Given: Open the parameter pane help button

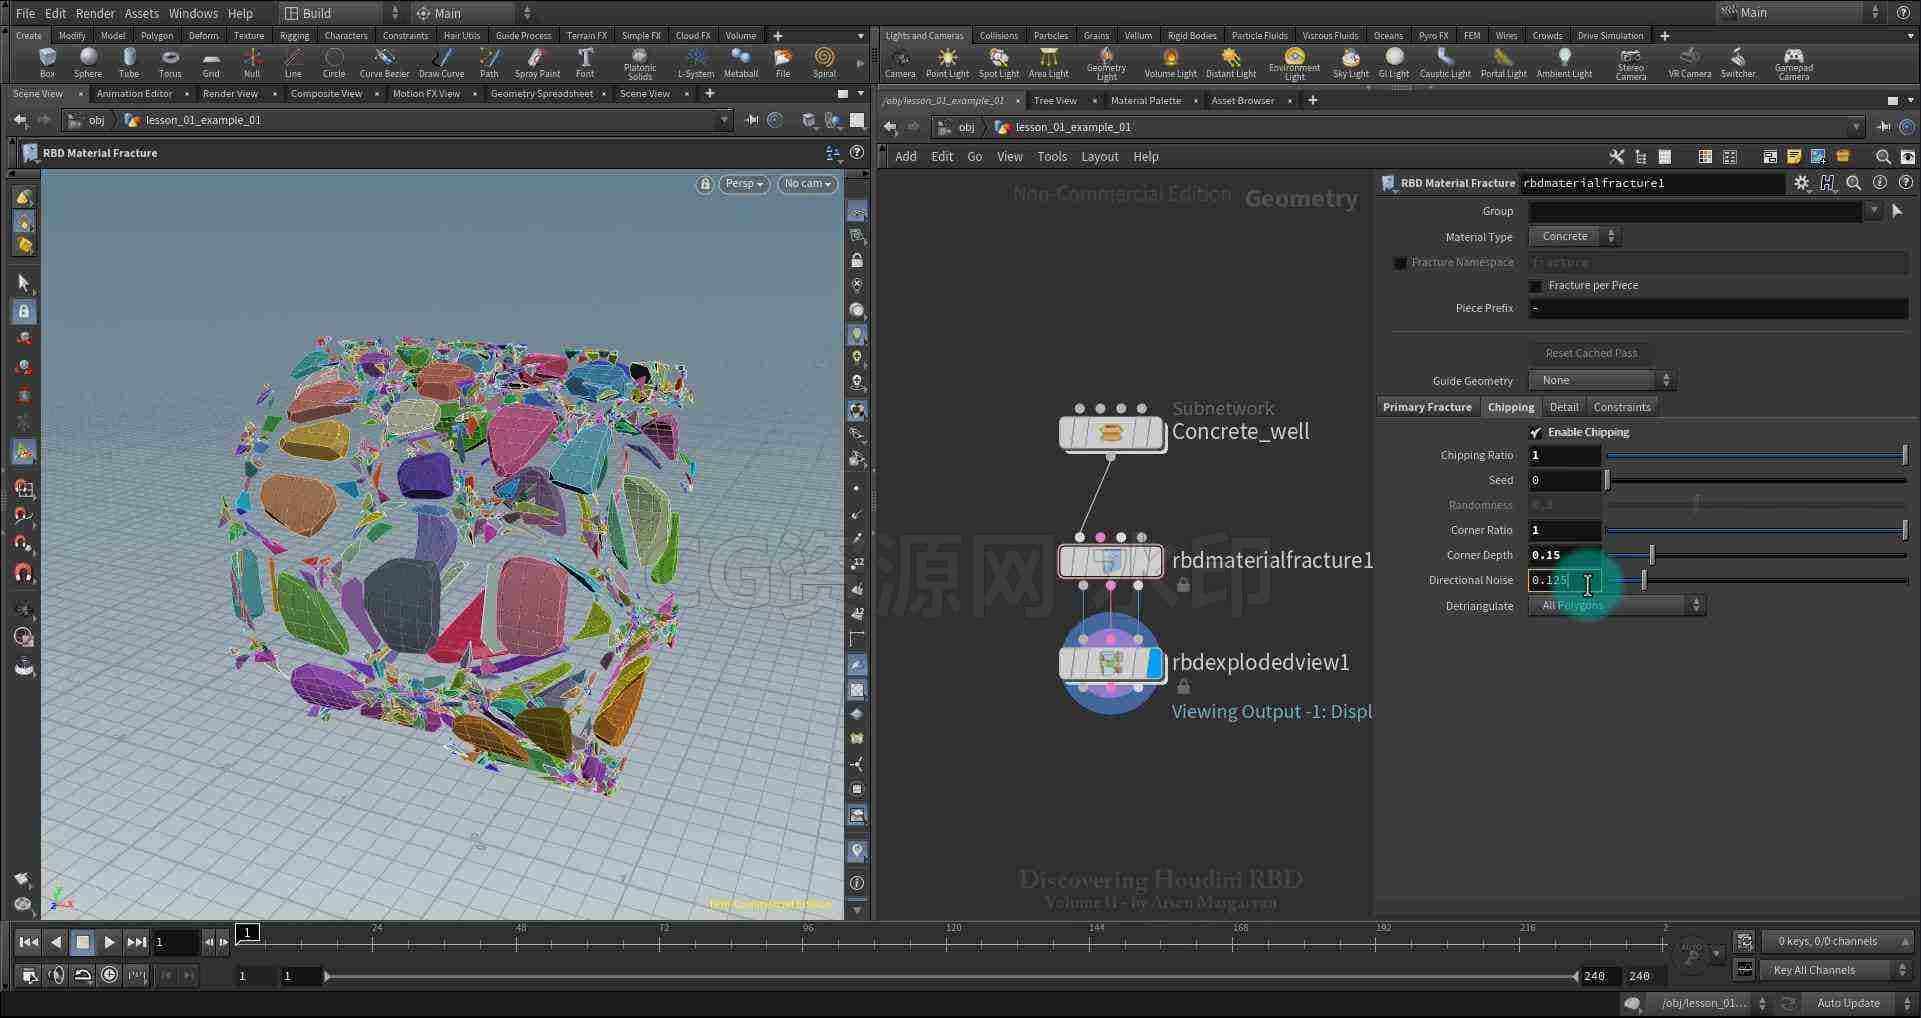Looking at the screenshot, I should point(1905,183).
